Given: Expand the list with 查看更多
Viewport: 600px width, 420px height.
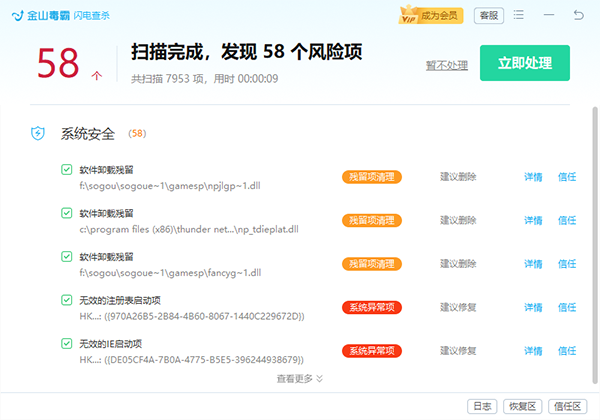Looking at the screenshot, I should click(300, 379).
